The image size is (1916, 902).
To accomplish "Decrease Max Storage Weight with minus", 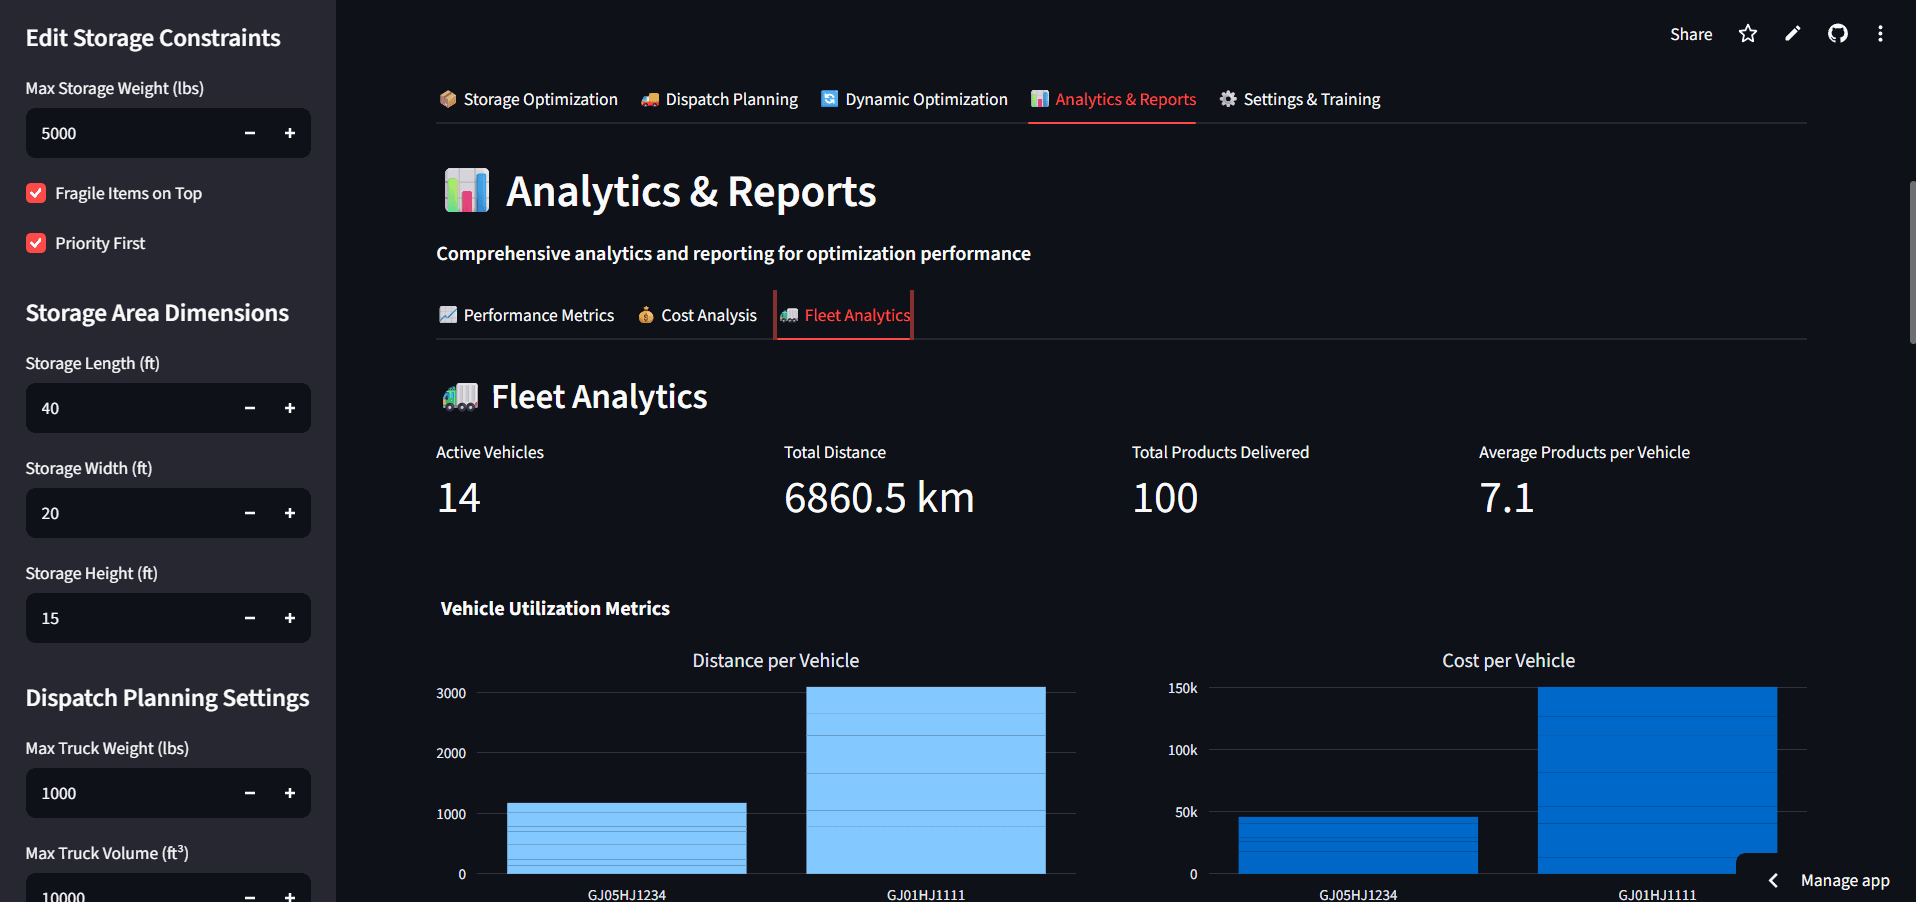I will 250,133.
